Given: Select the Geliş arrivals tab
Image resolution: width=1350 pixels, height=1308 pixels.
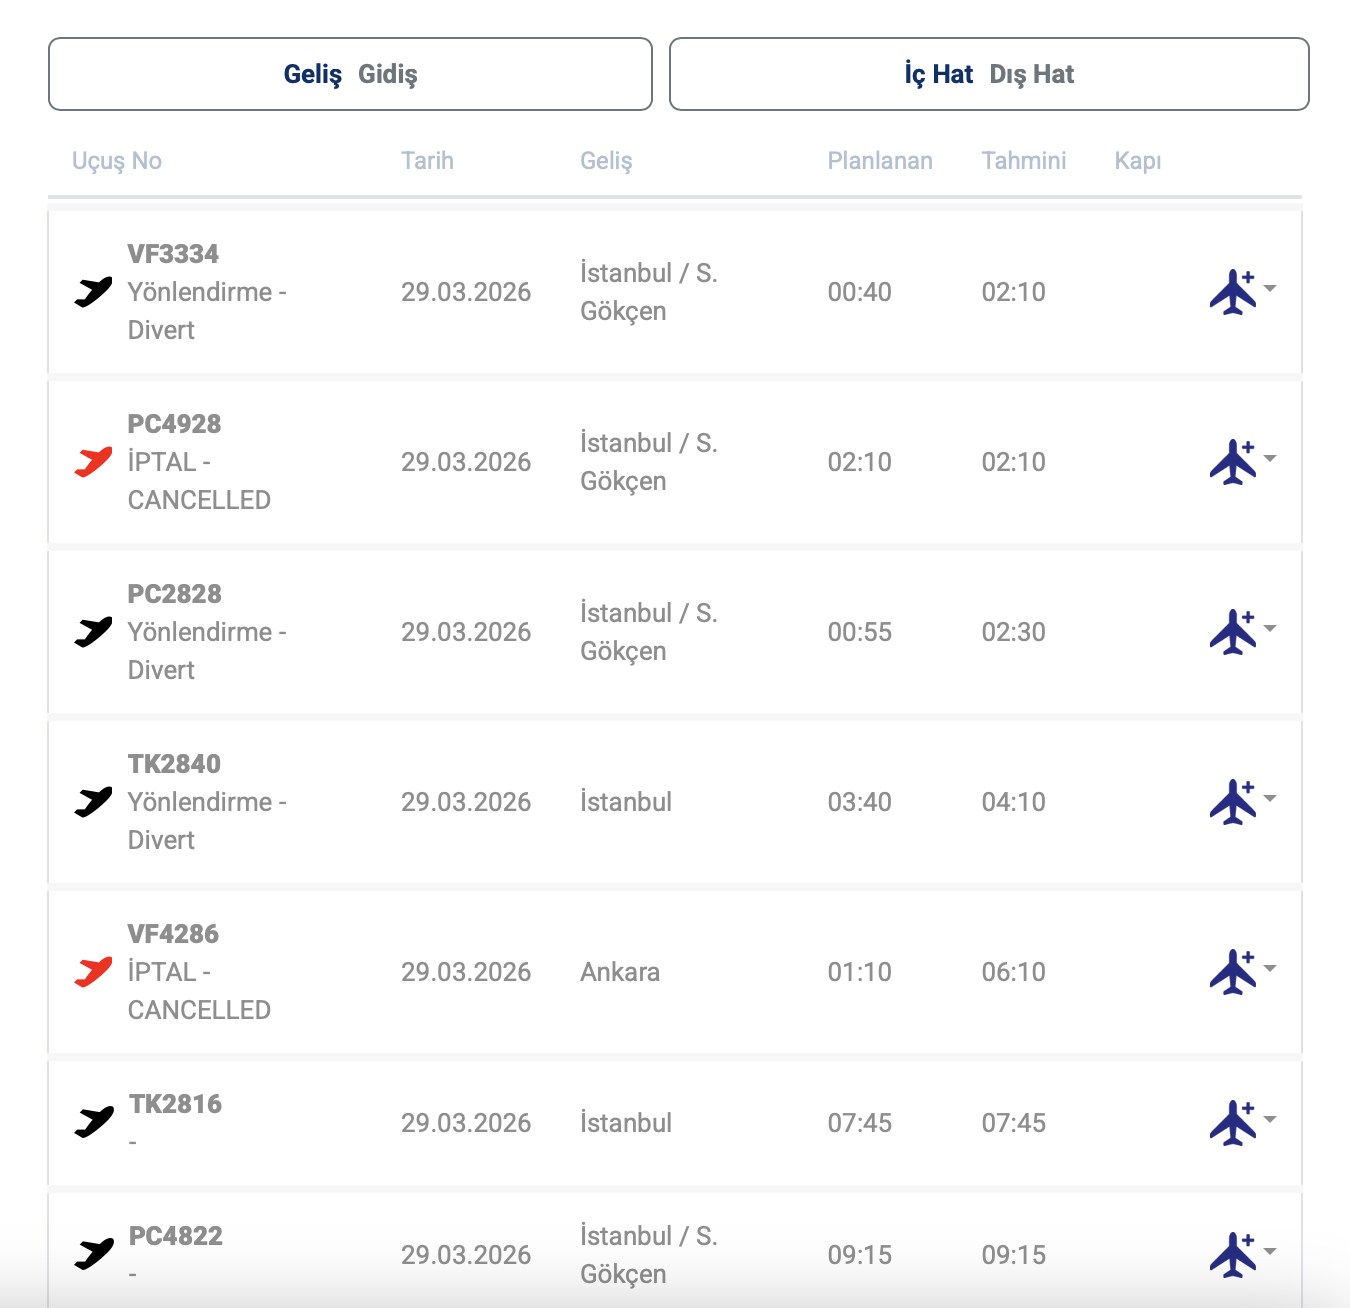Looking at the screenshot, I should coord(312,74).
